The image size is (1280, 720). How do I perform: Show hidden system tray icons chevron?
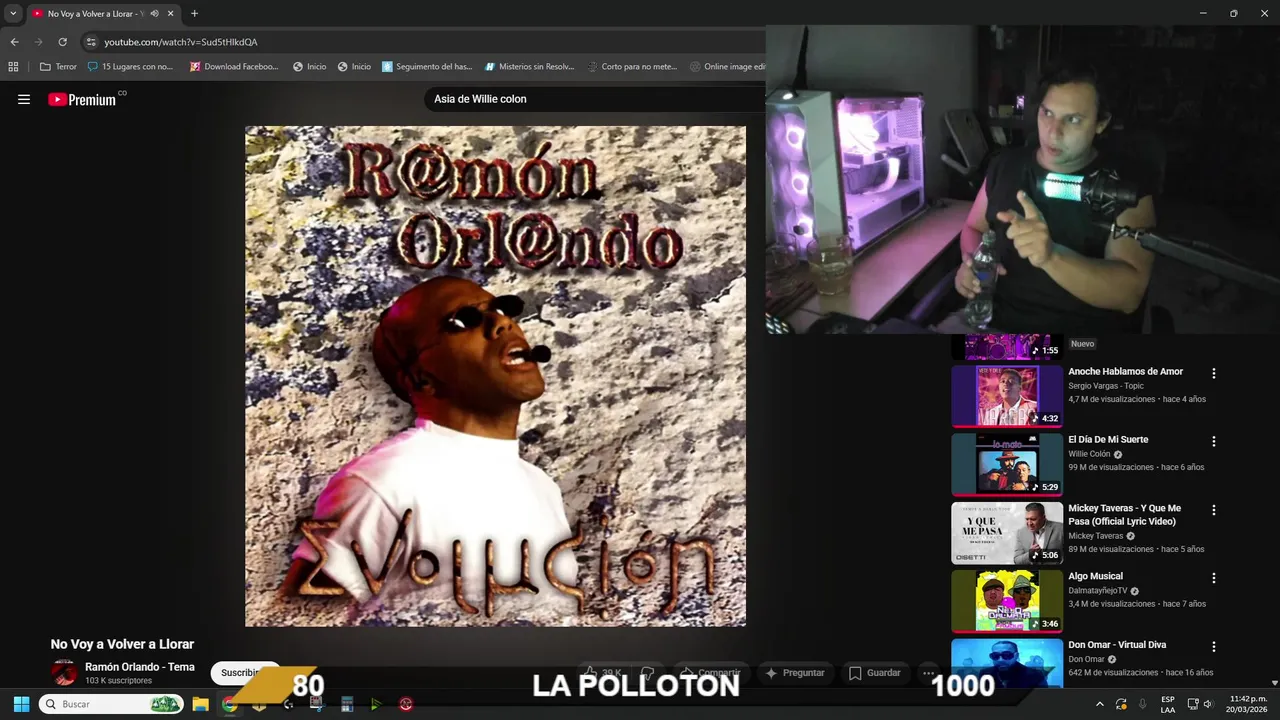[x=1100, y=704]
